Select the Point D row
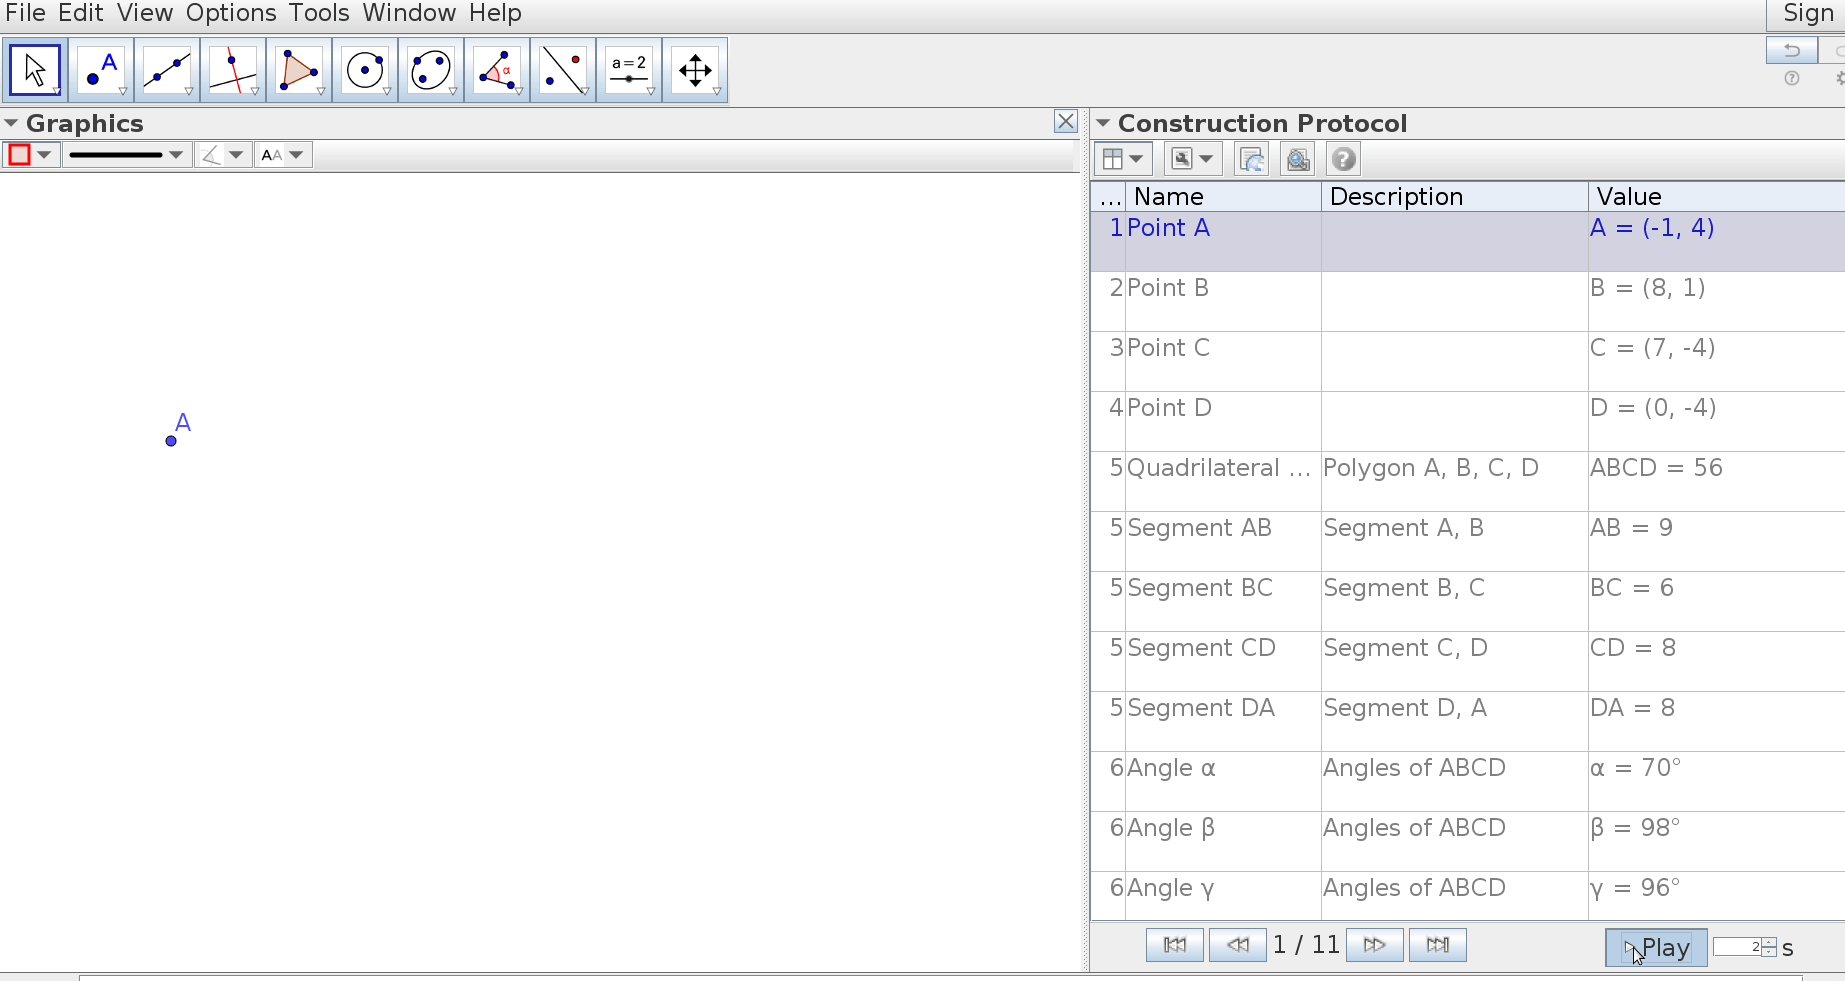The height and width of the screenshot is (981, 1845). click(1468, 421)
